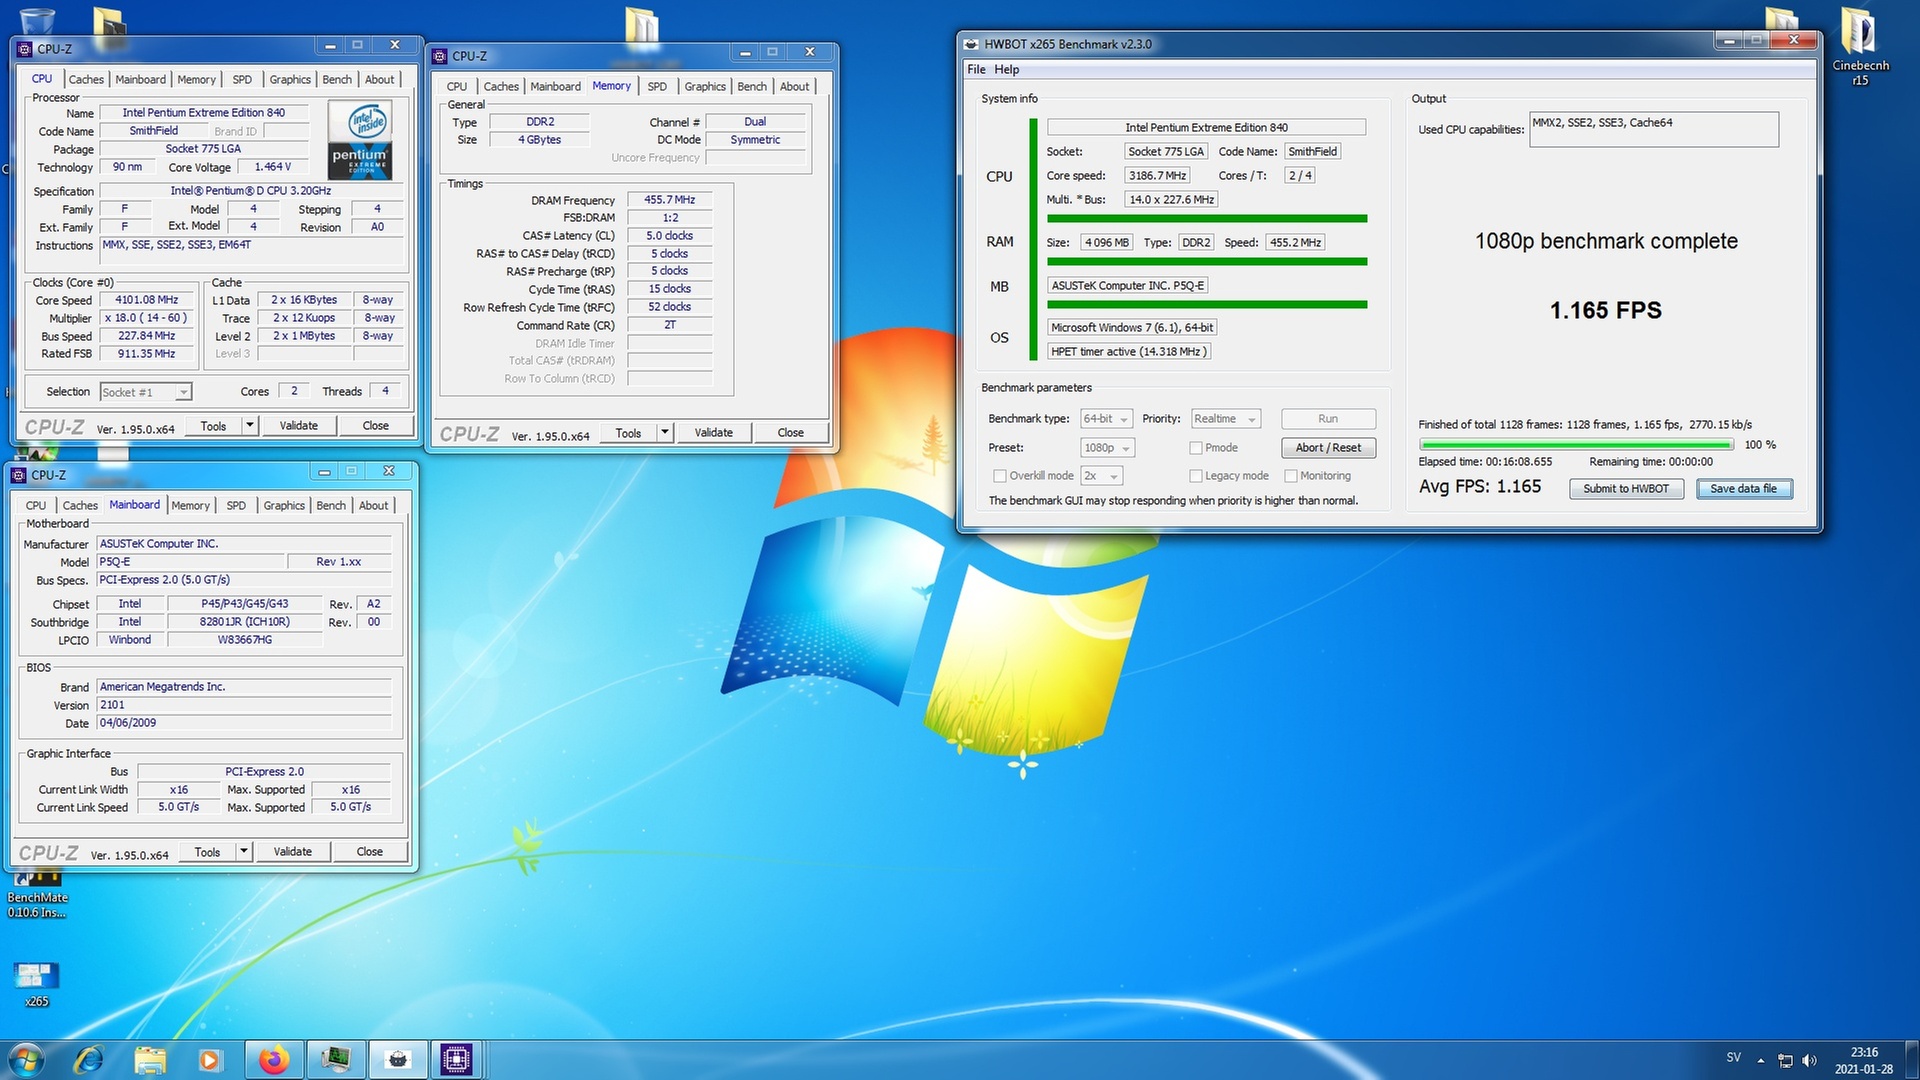The width and height of the screenshot is (1920, 1080).
Task: Open the Benchmark type 64-bit dropdown
Action: point(1106,419)
